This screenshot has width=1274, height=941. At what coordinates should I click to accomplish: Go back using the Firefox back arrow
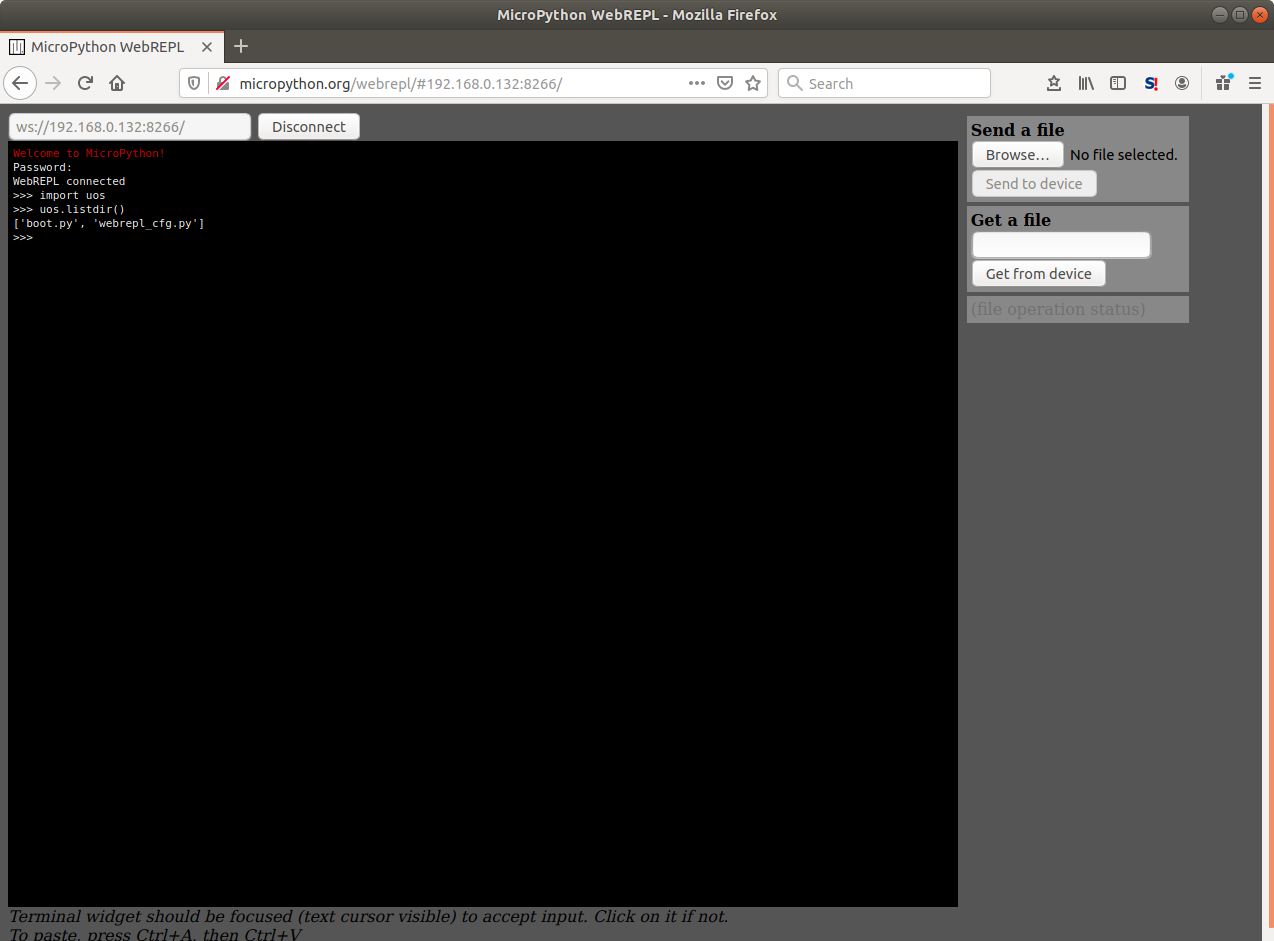click(x=20, y=83)
